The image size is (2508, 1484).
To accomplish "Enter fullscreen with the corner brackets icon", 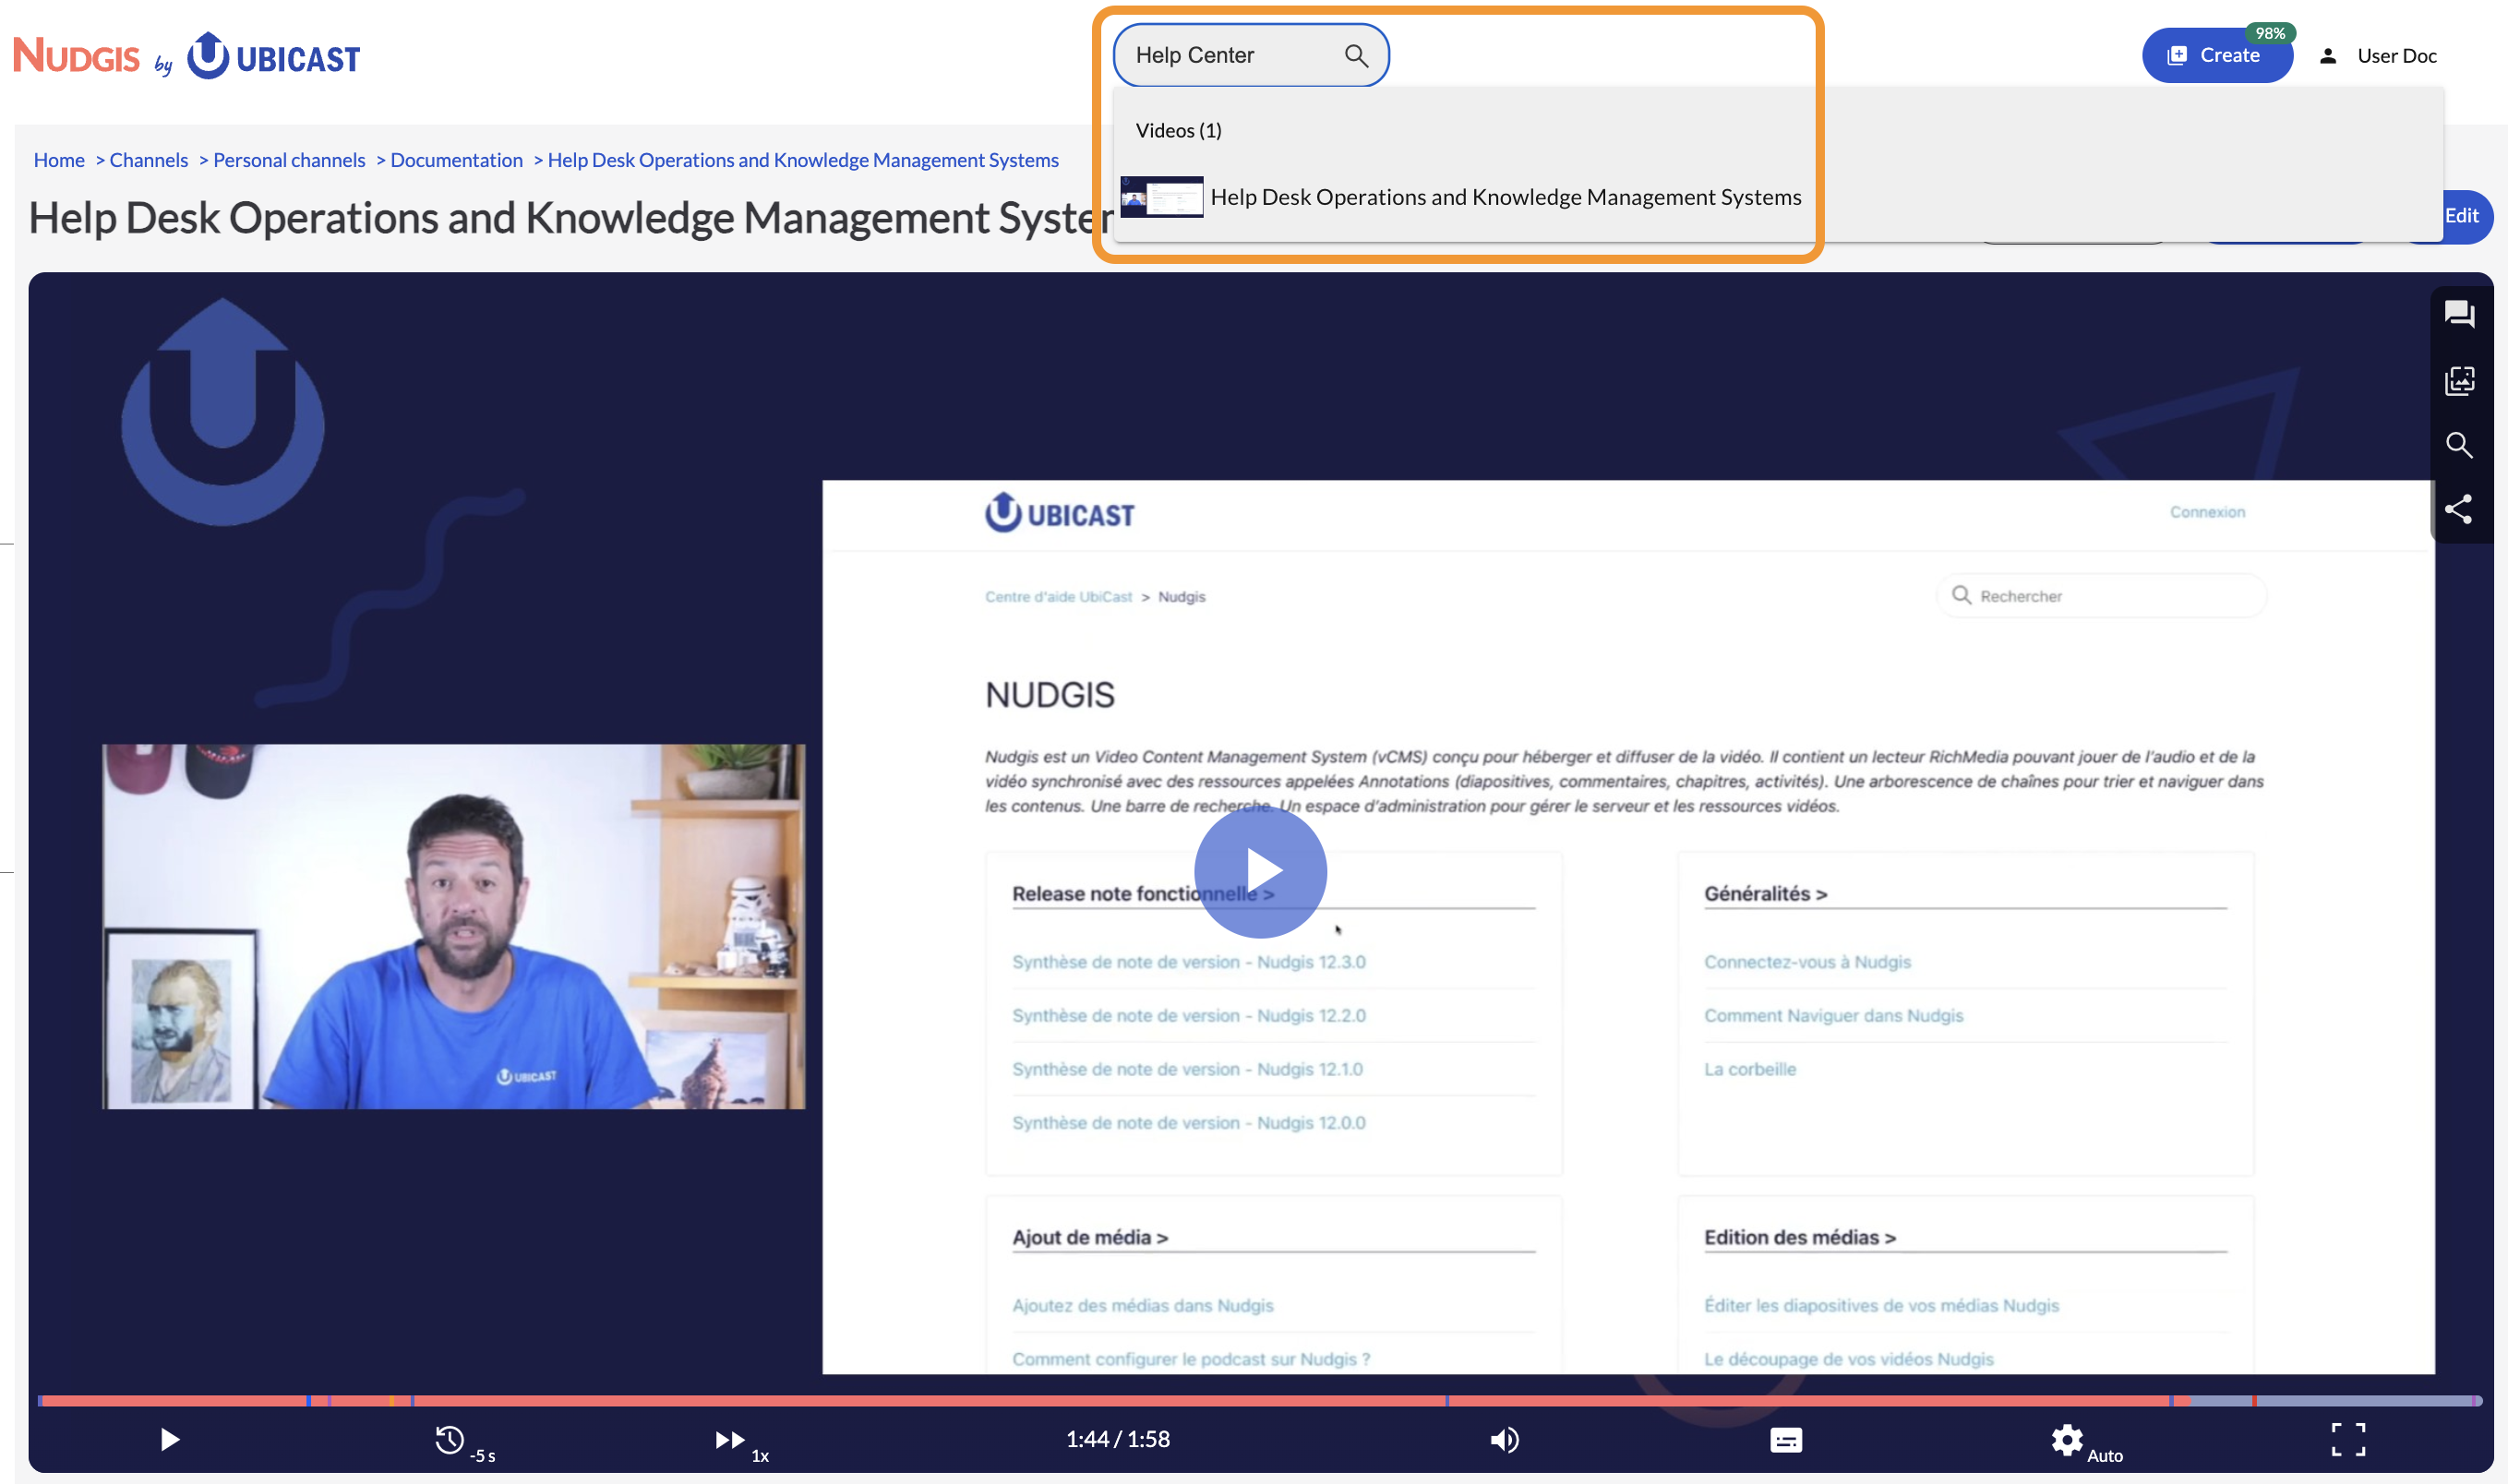I will (x=2348, y=1440).
